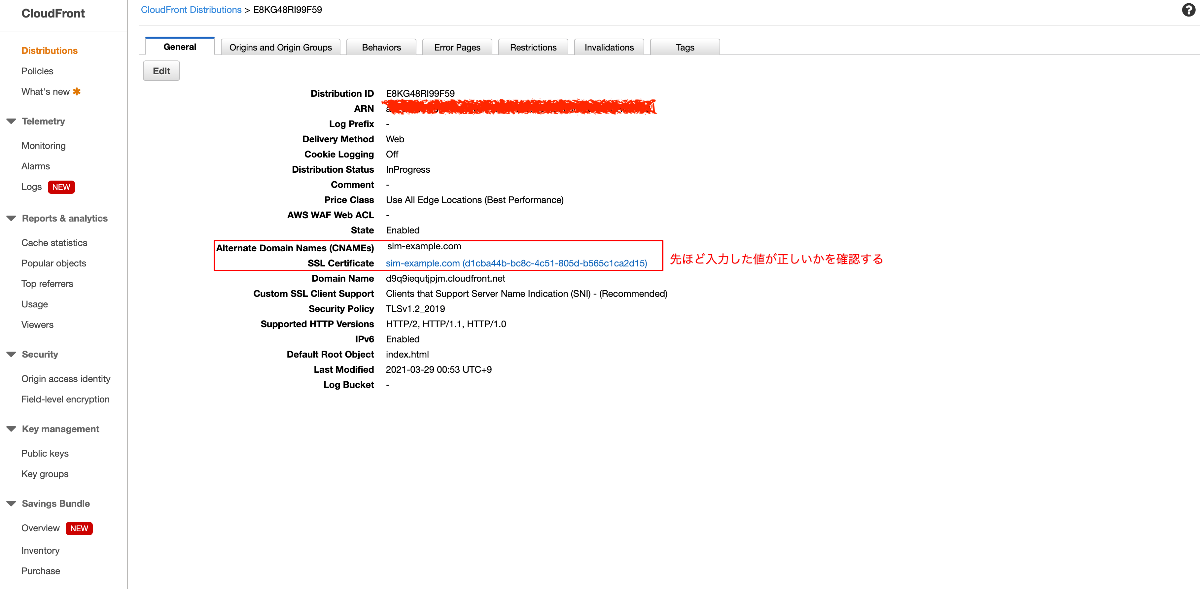Open Public keys under Key management
The height and width of the screenshot is (589, 1200).
click(x=45, y=454)
